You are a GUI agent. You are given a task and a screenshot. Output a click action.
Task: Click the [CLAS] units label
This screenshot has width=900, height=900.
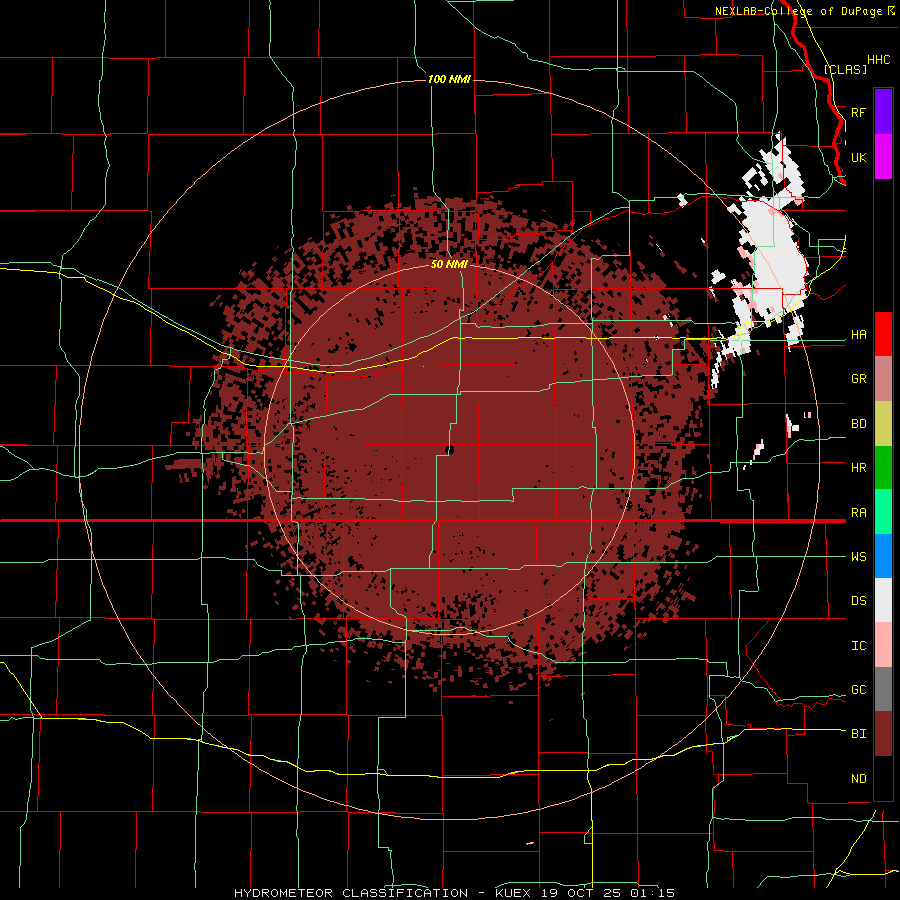pyautogui.click(x=845, y=69)
